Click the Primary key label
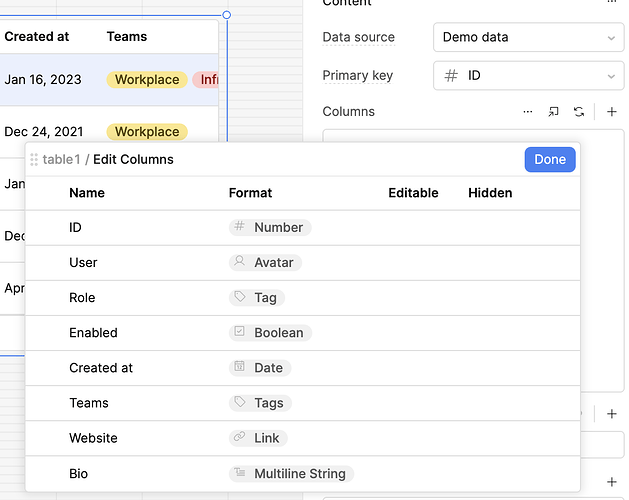629x500 pixels. tap(357, 75)
